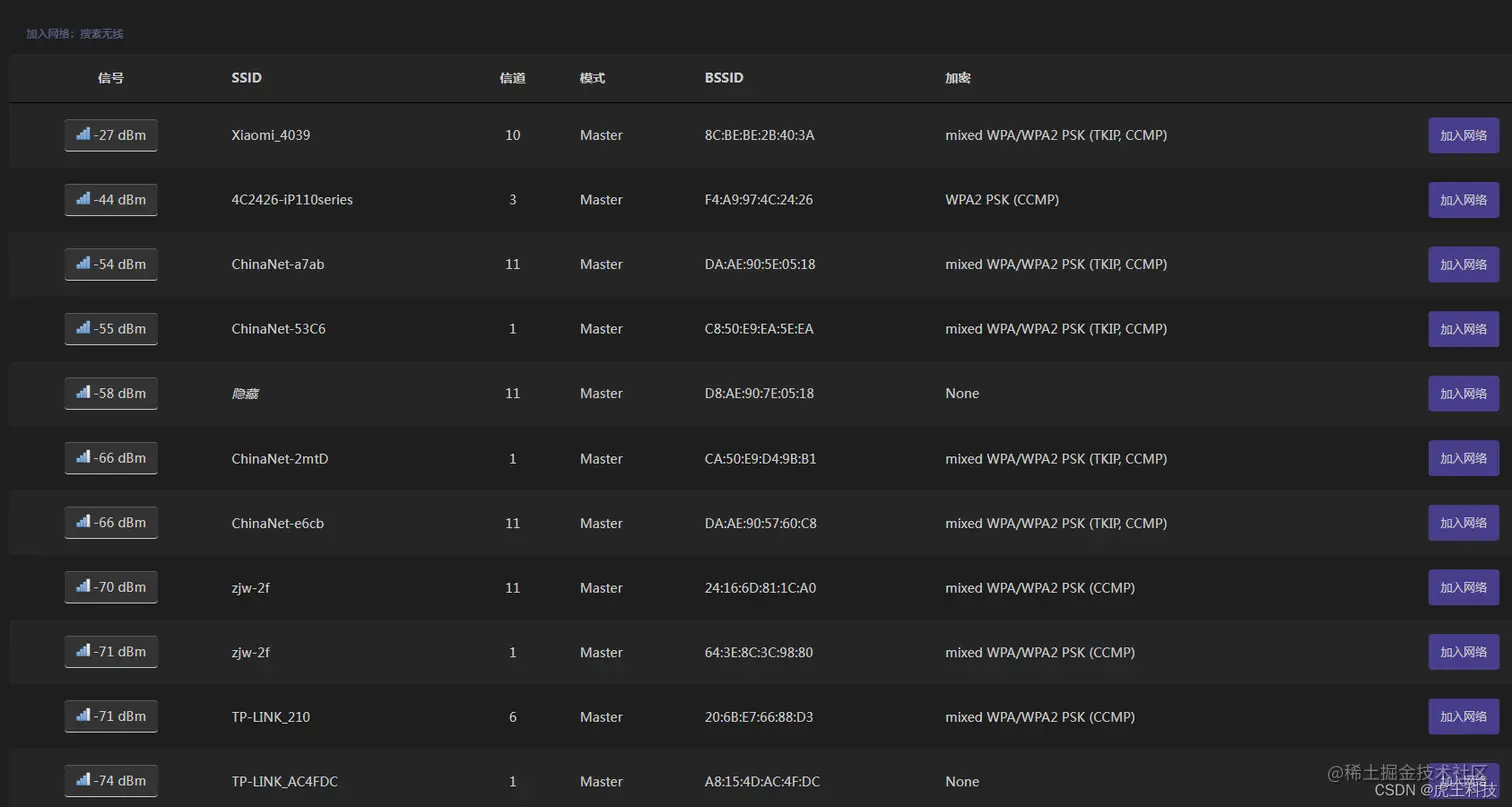Click the -70 dBm signal badge

pyautogui.click(x=111, y=587)
